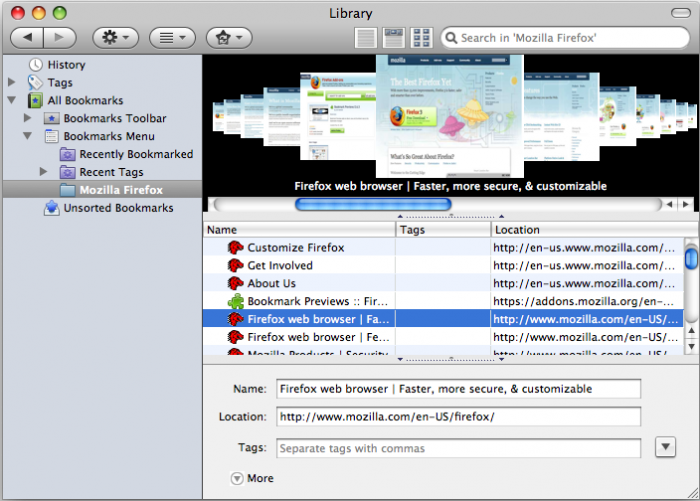Open the Organize gear menu
Viewport: 700px width, 501px height.
[115, 38]
